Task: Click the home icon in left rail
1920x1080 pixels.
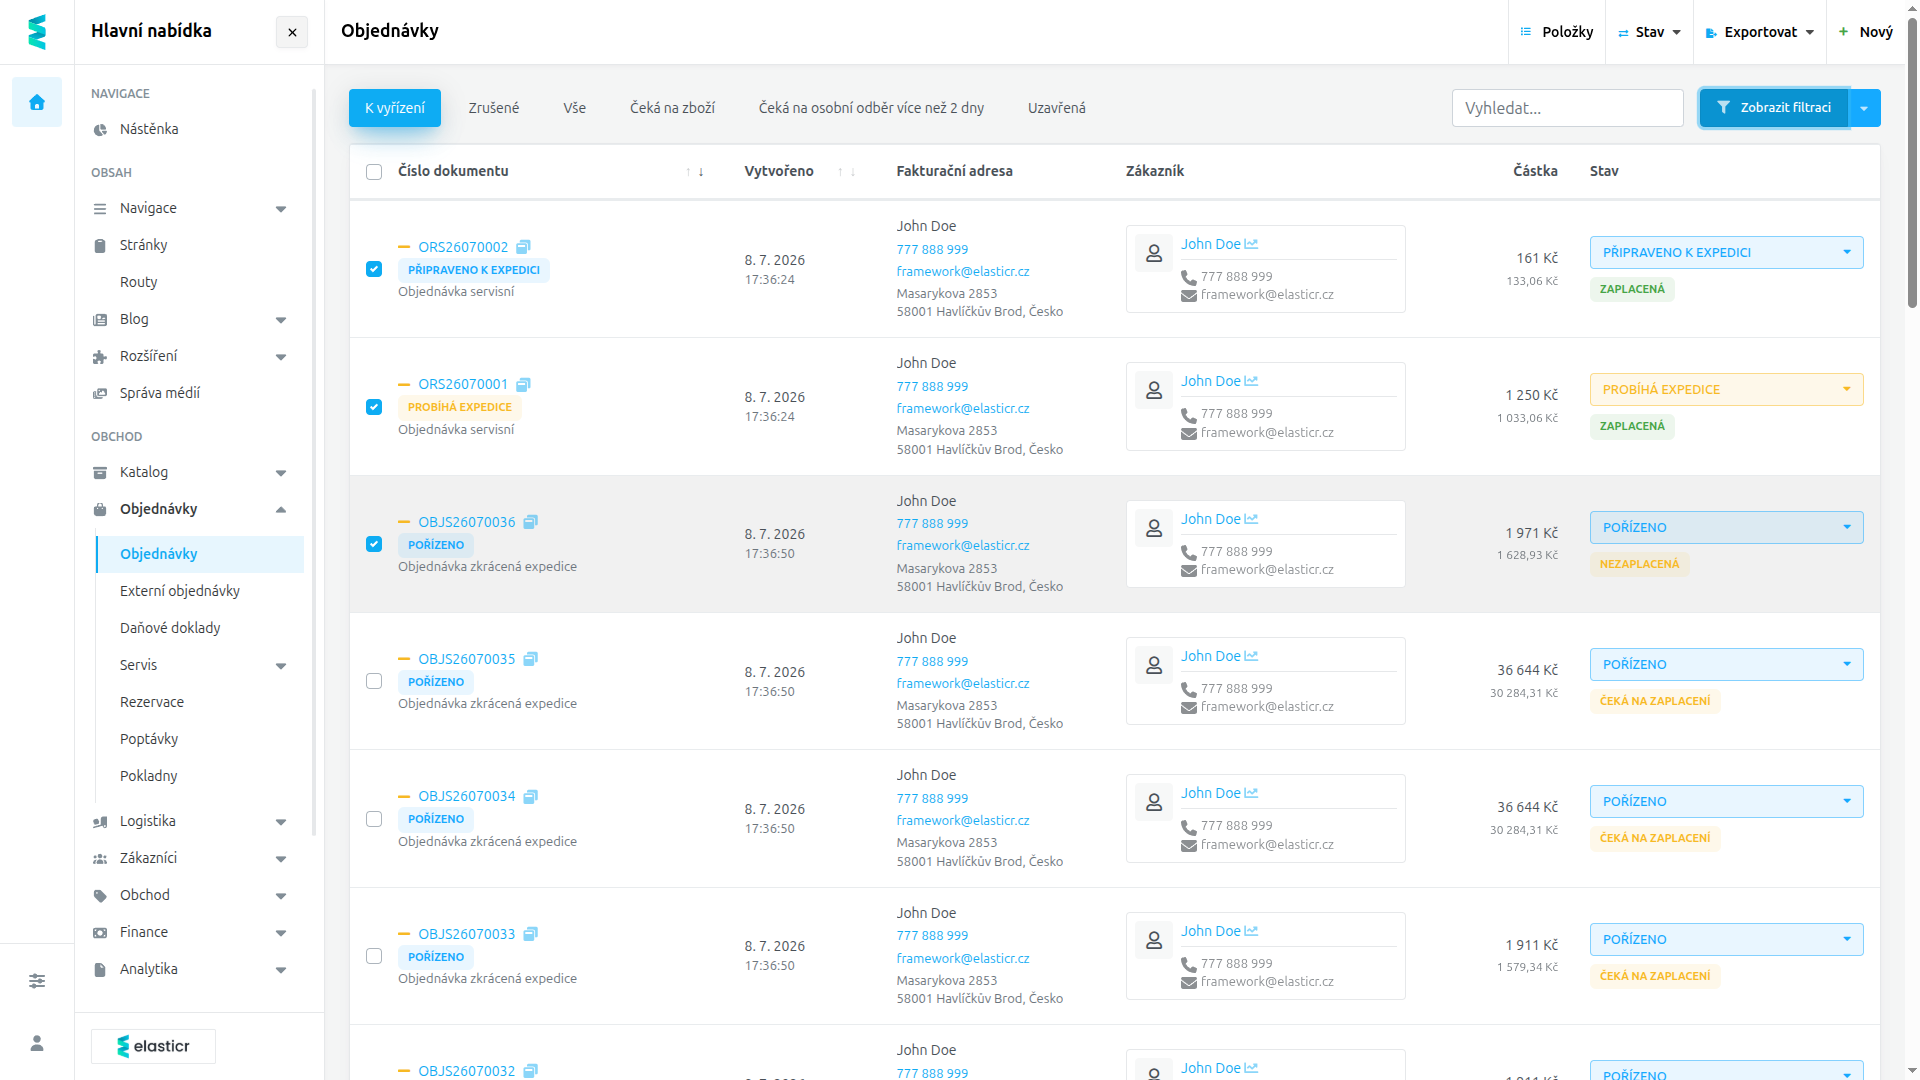Action: [37, 102]
